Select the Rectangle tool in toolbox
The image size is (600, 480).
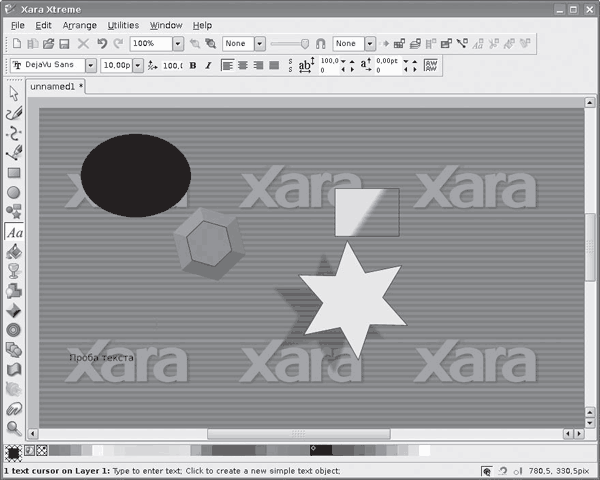(x=14, y=172)
